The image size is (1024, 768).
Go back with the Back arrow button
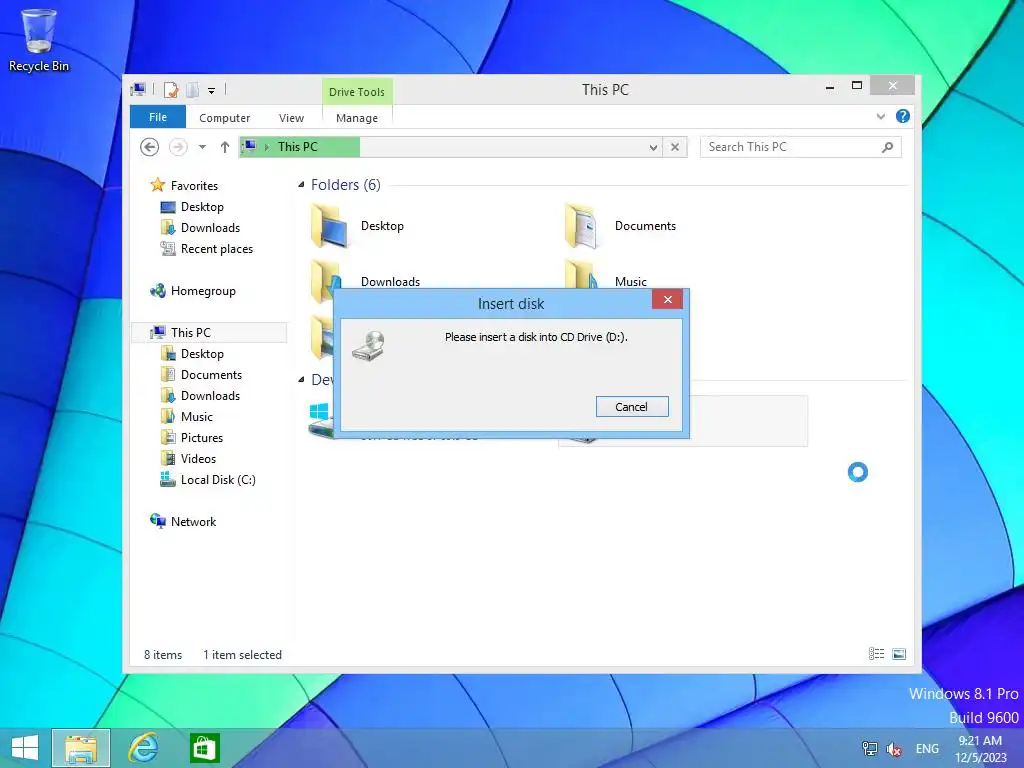pyautogui.click(x=150, y=147)
